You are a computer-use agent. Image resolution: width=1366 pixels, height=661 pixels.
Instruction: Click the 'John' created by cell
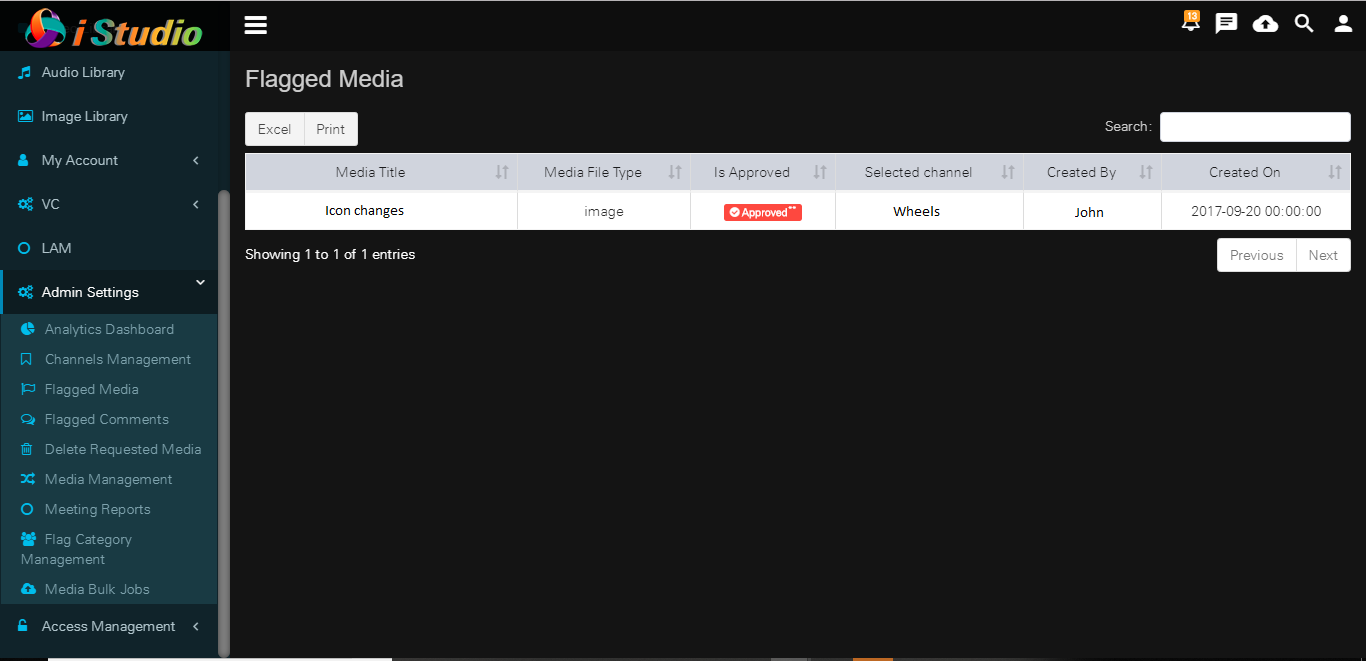(x=1092, y=211)
